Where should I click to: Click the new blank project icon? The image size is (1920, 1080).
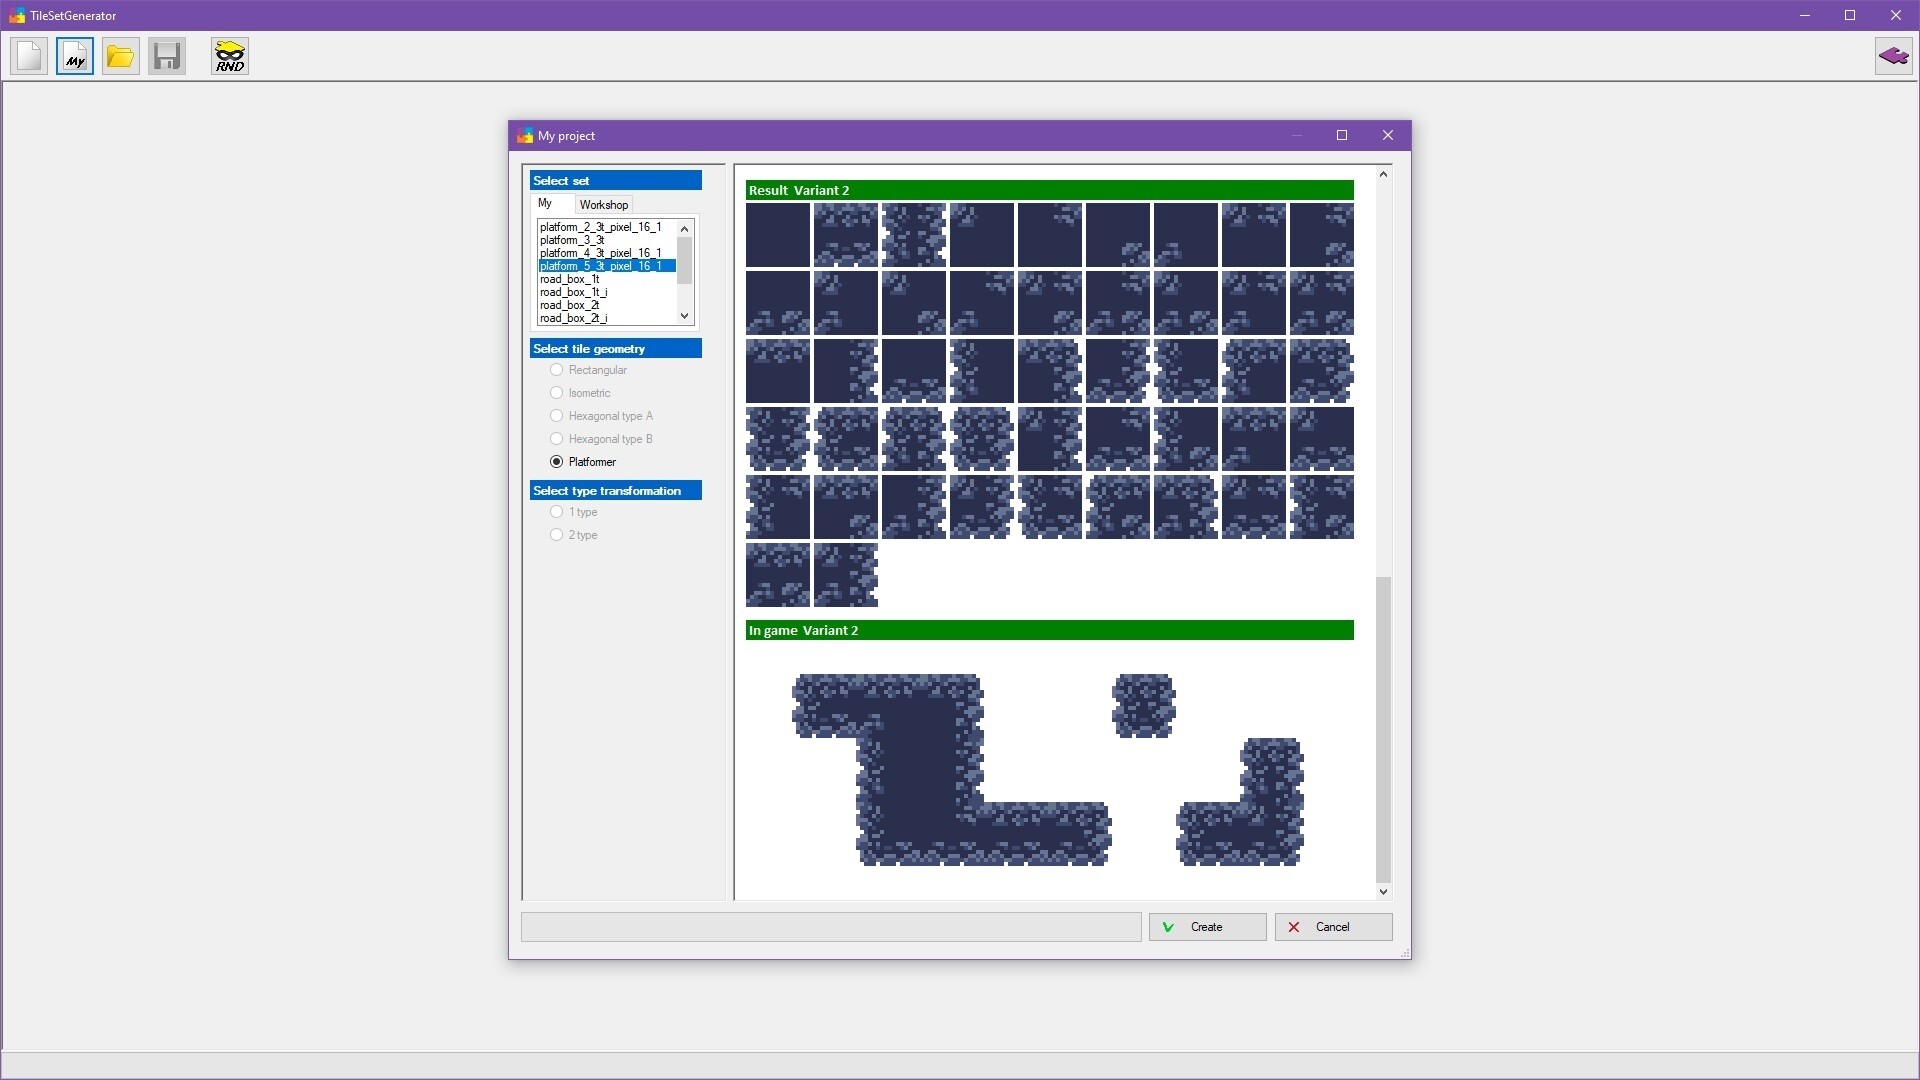pyautogui.click(x=29, y=56)
